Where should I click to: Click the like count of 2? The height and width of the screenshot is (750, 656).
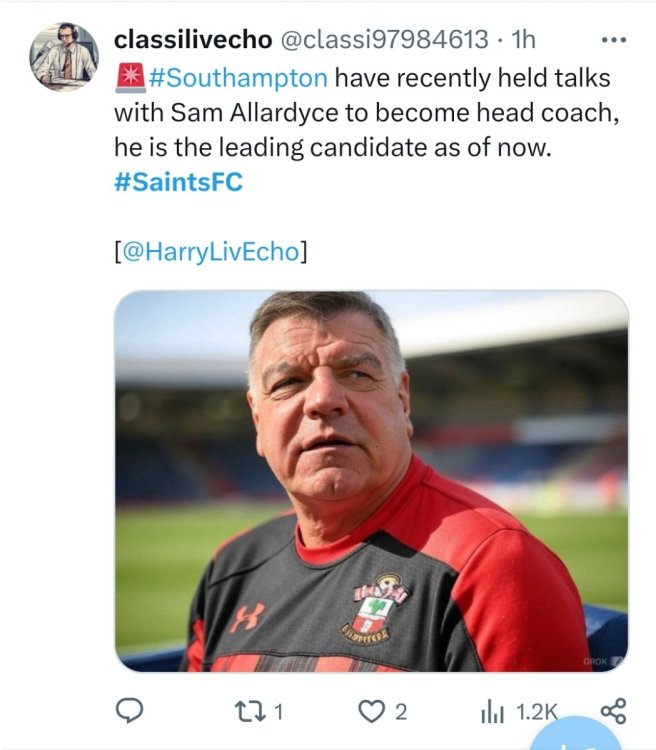point(400,711)
